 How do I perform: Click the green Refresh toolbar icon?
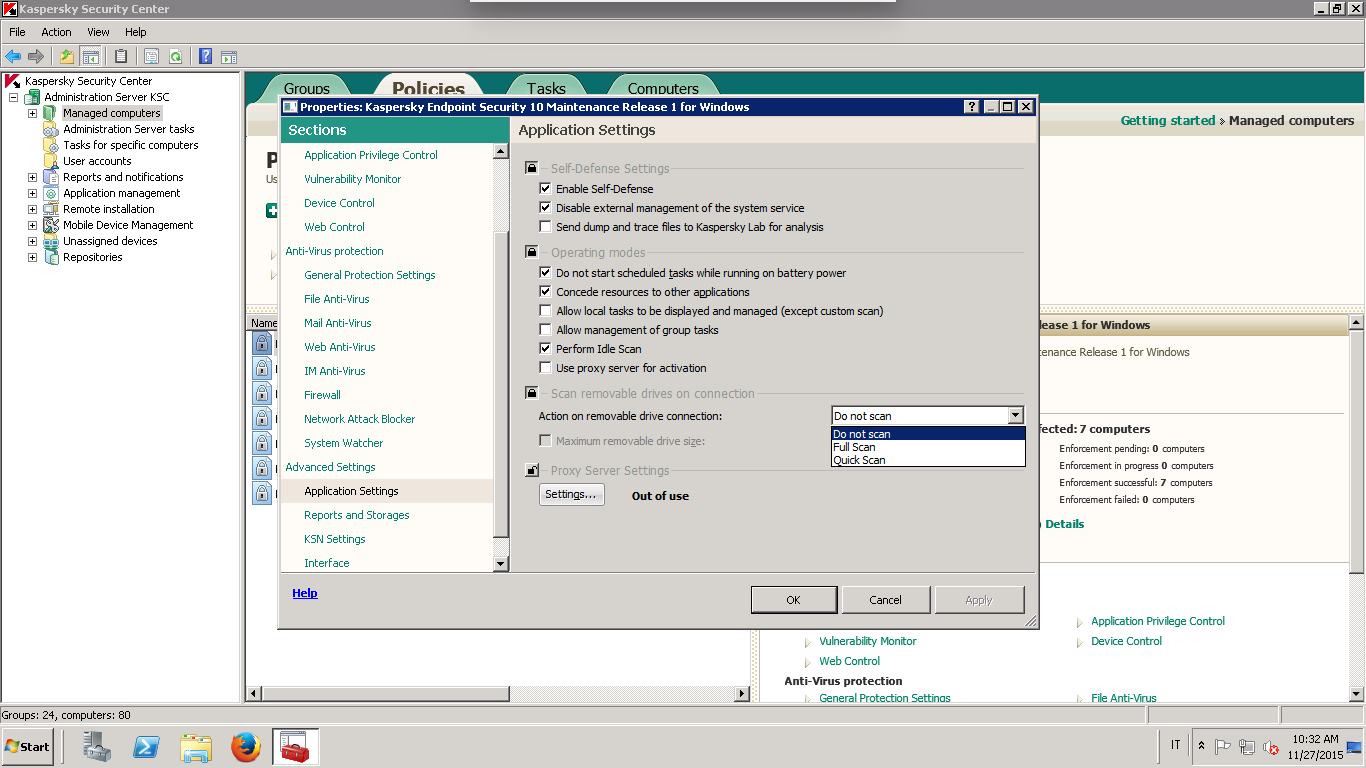point(175,56)
